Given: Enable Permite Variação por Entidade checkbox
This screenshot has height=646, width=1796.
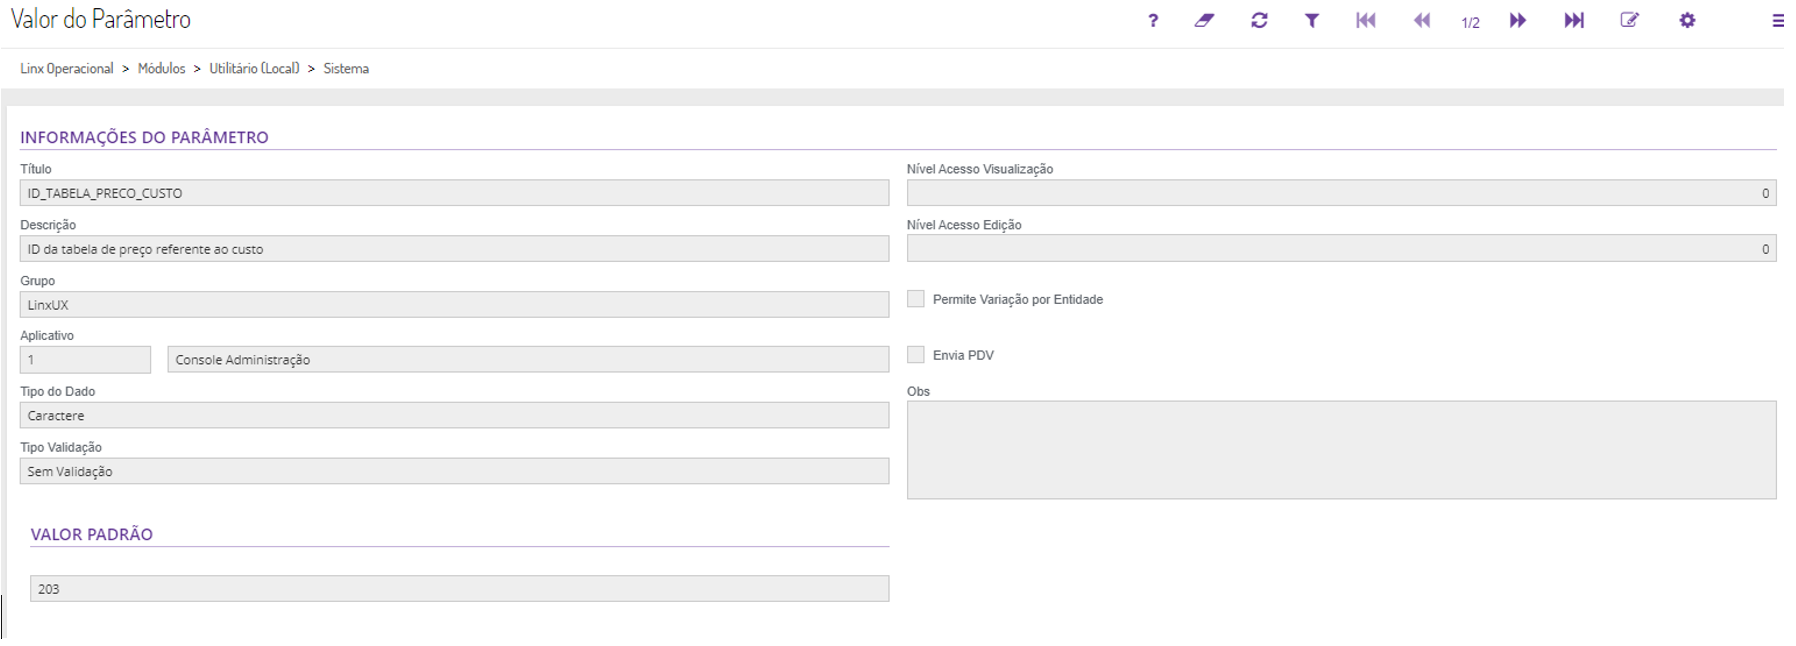Looking at the screenshot, I should click(916, 299).
